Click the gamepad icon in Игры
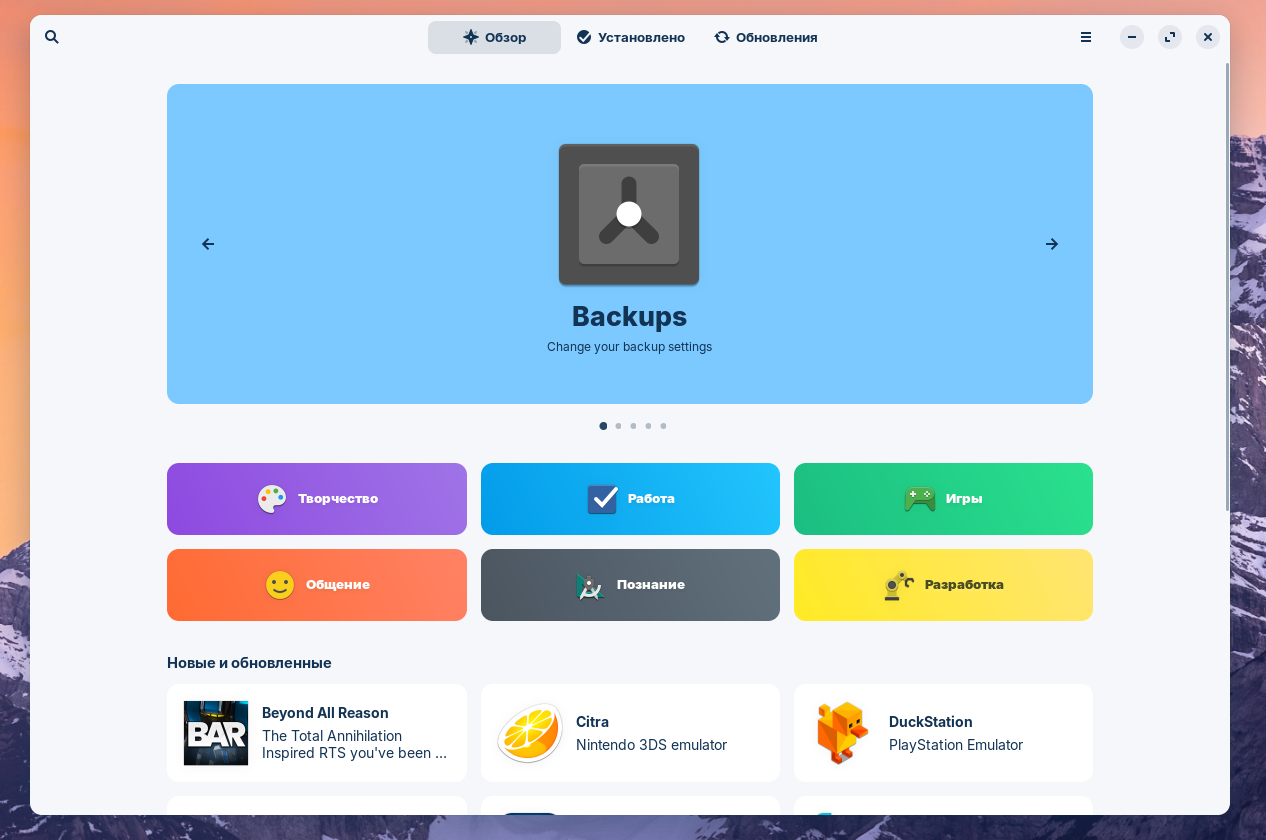This screenshot has width=1266, height=840. tap(919, 499)
